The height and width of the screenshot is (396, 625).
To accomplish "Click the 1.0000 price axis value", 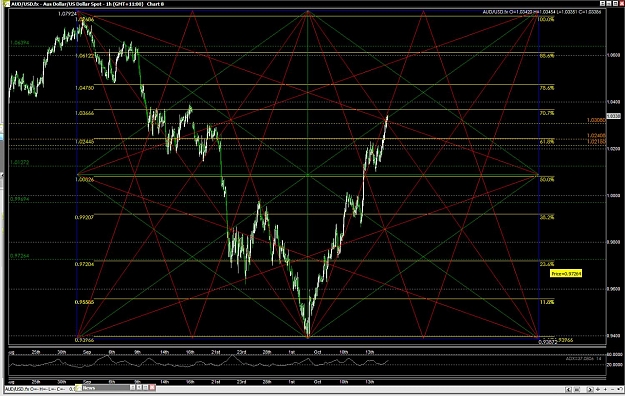I will (613, 195).
